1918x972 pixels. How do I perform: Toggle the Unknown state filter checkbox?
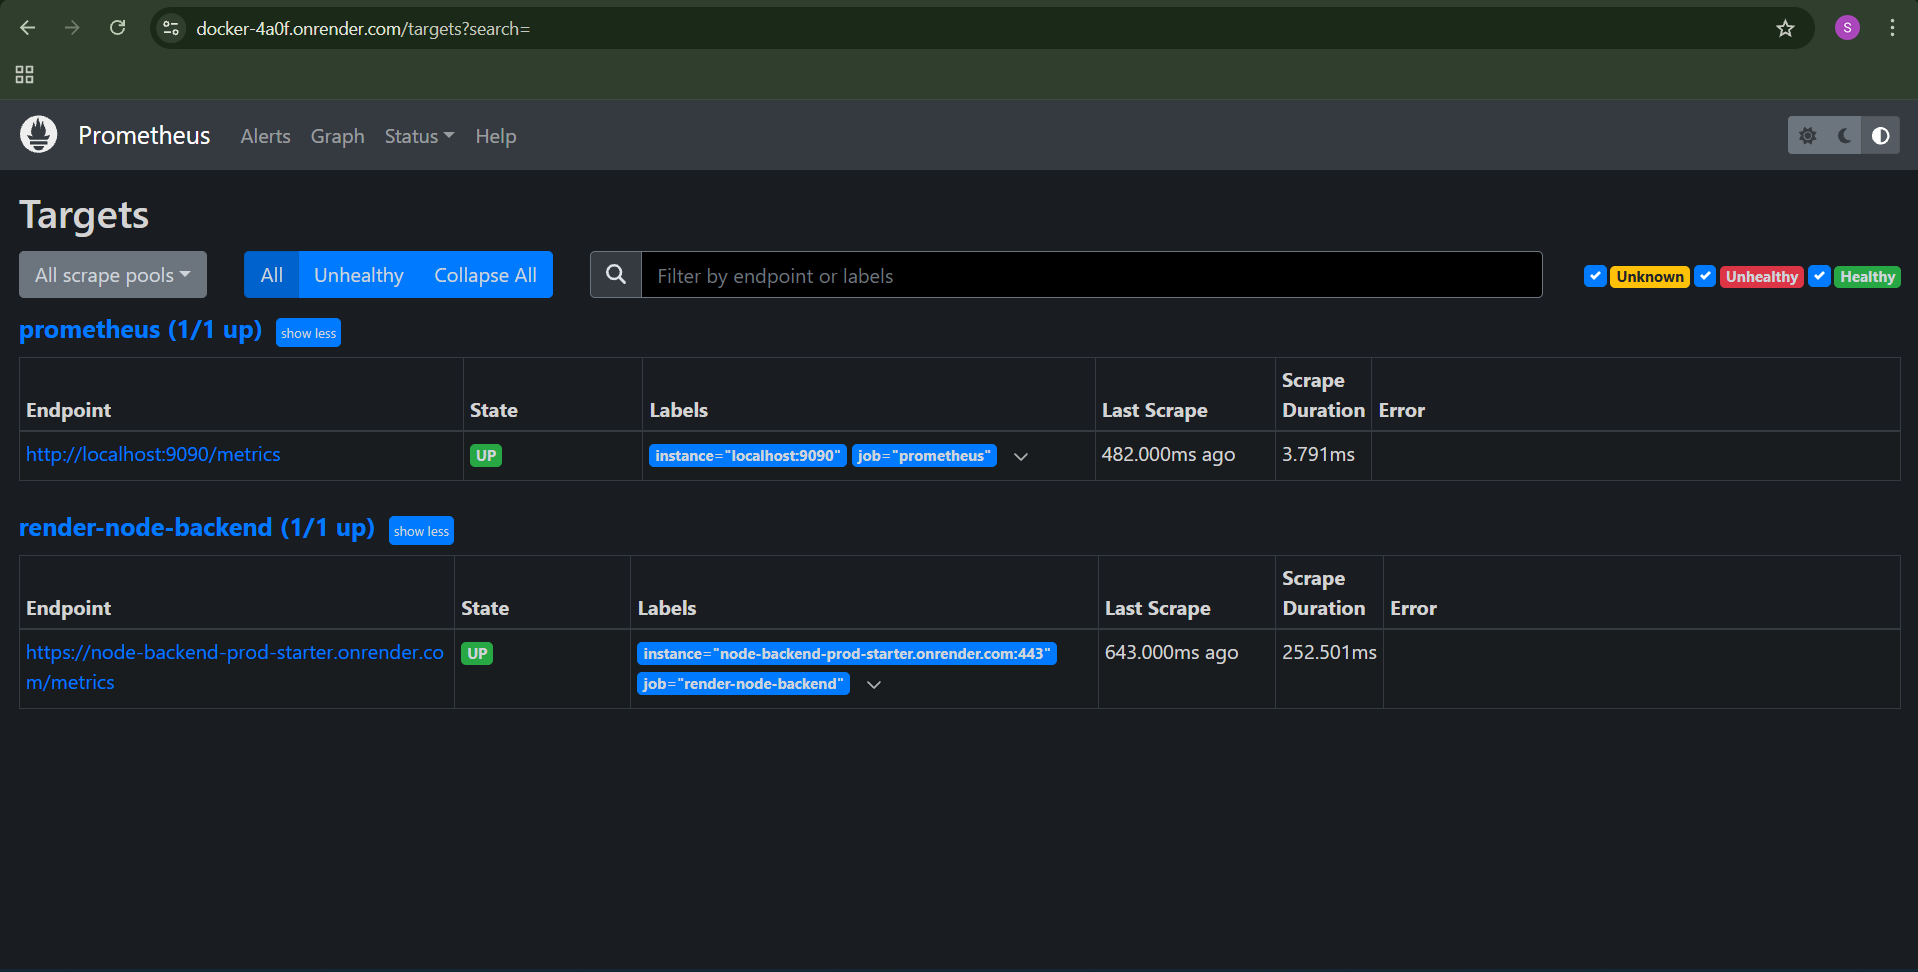pos(1595,276)
